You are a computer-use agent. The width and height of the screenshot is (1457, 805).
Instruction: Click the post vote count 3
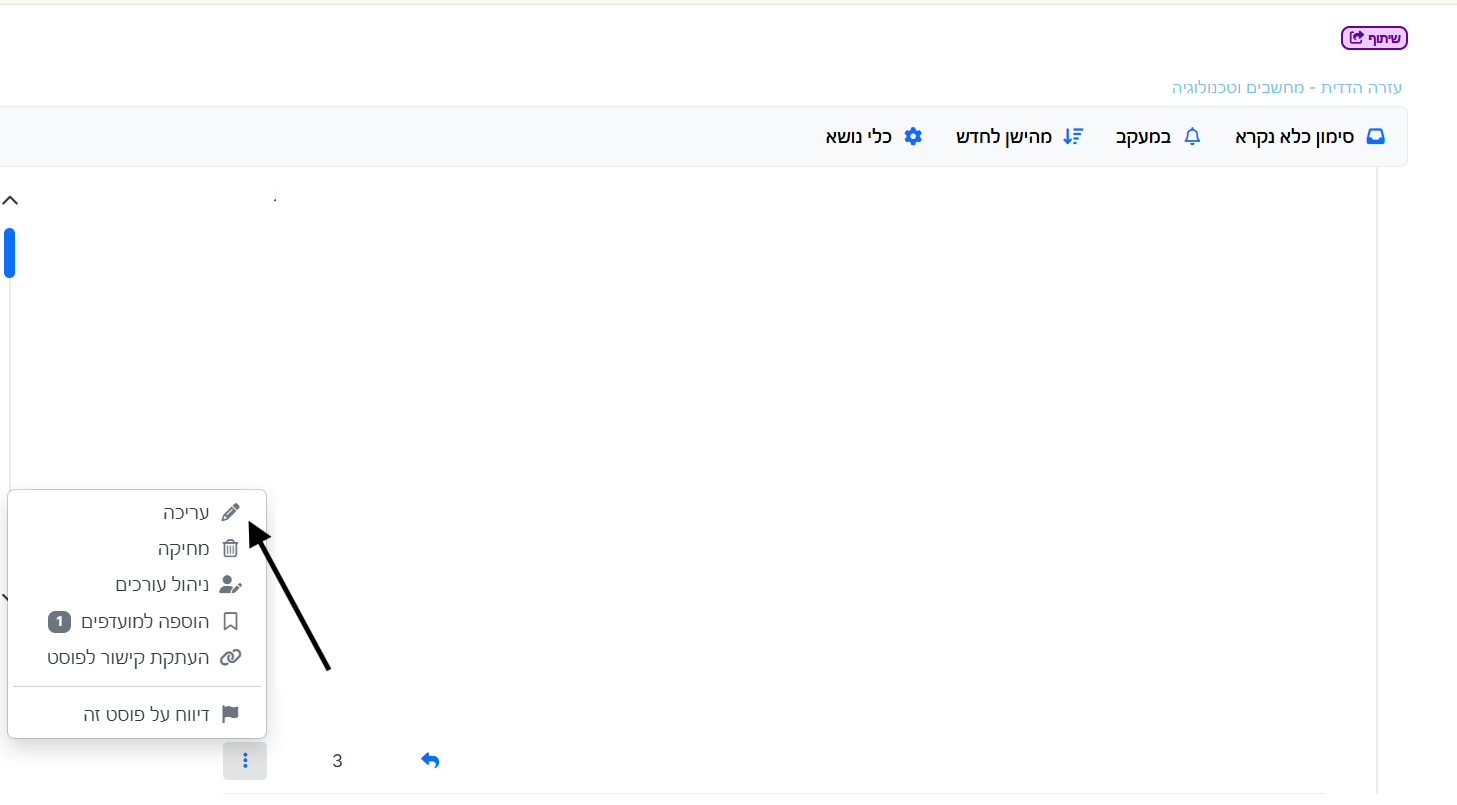[337, 761]
